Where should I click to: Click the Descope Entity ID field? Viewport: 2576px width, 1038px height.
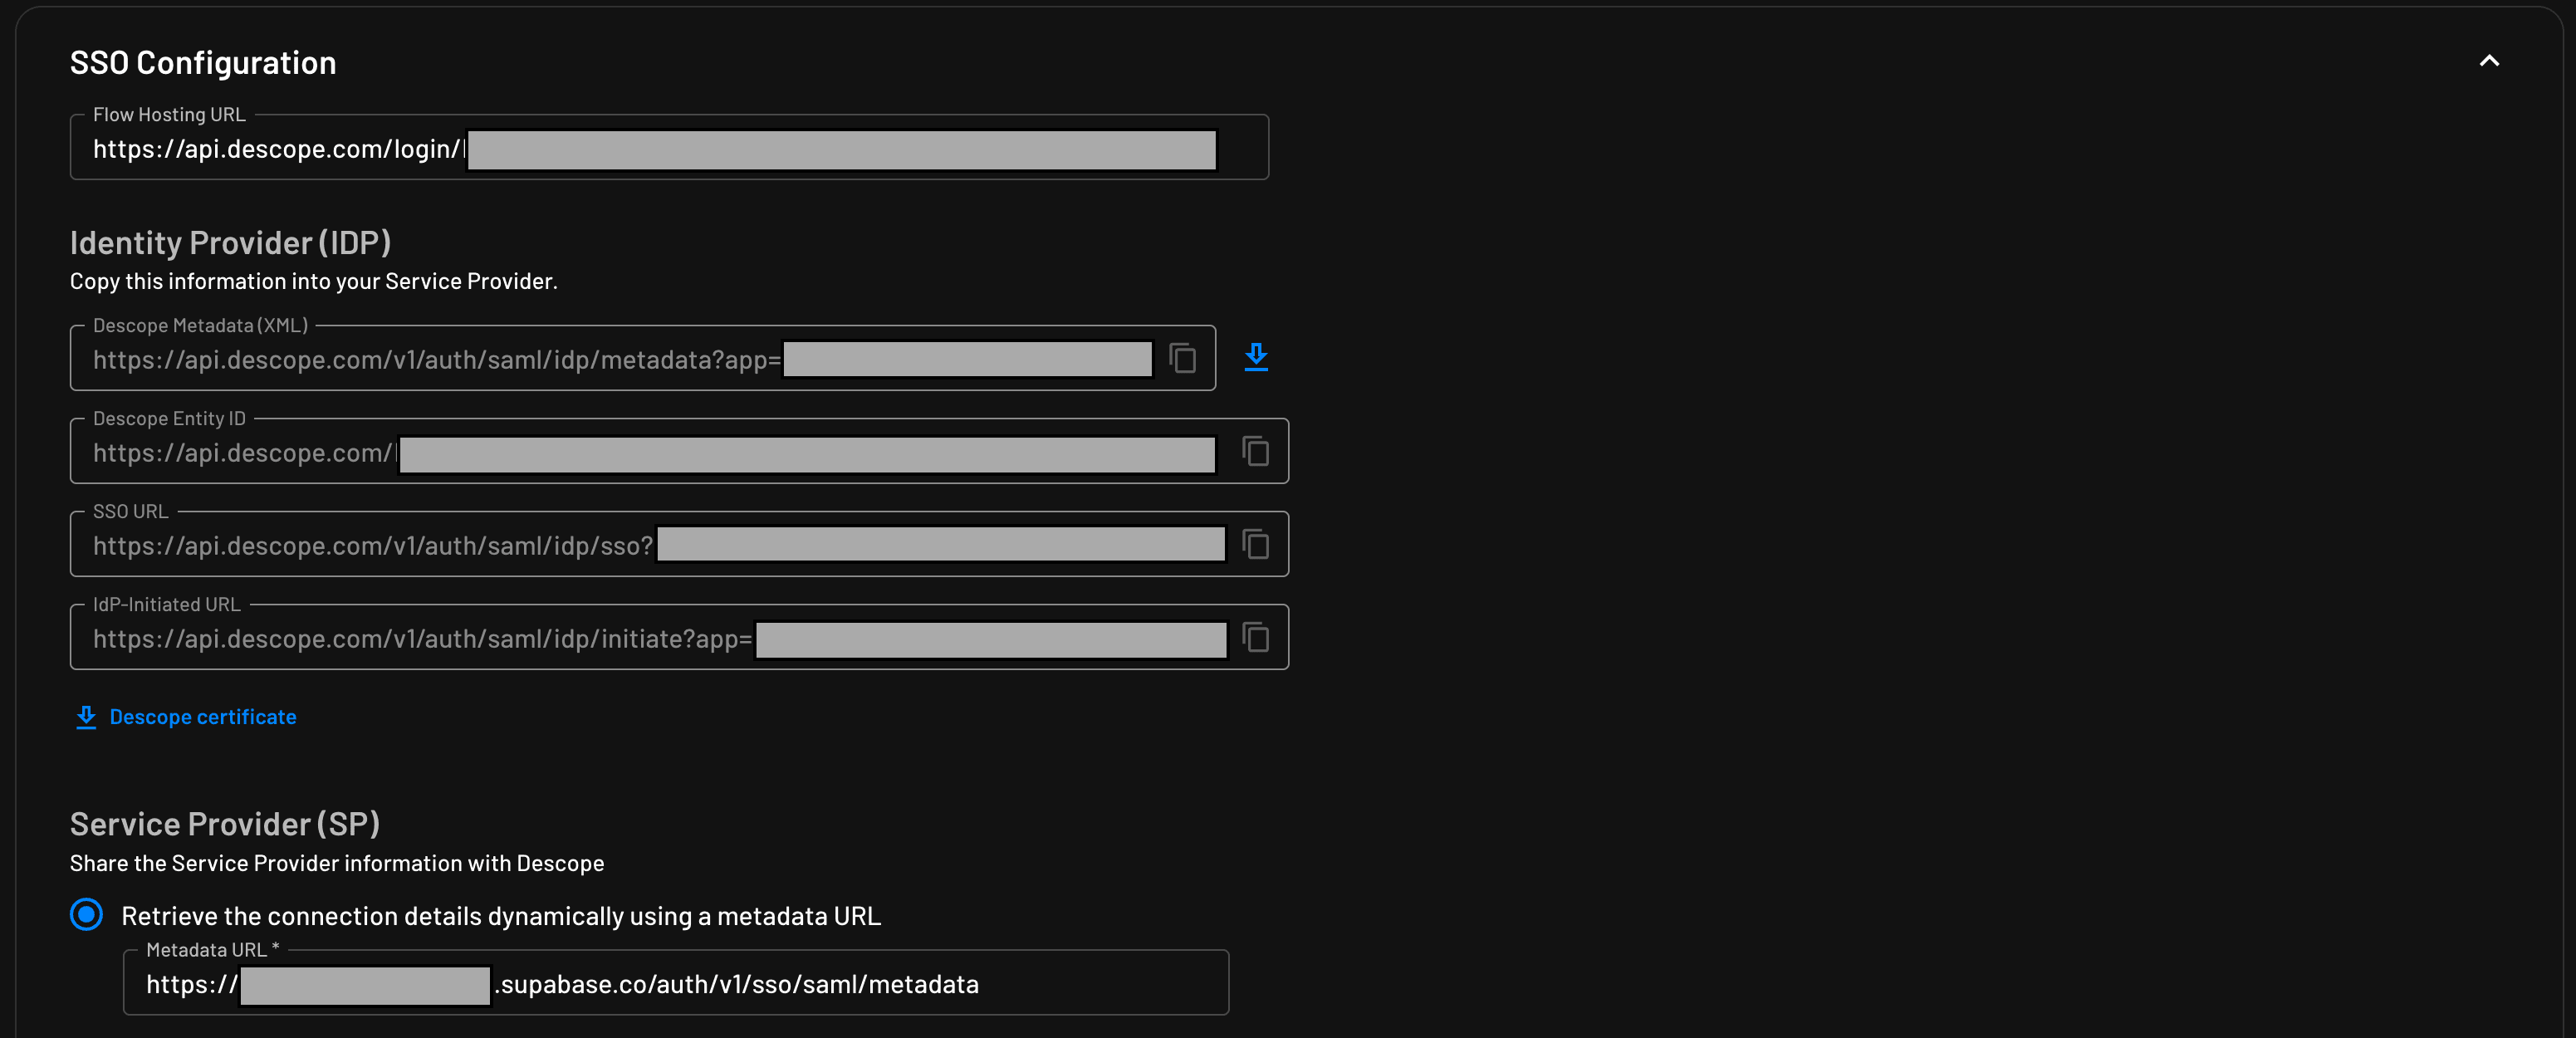click(x=679, y=451)
